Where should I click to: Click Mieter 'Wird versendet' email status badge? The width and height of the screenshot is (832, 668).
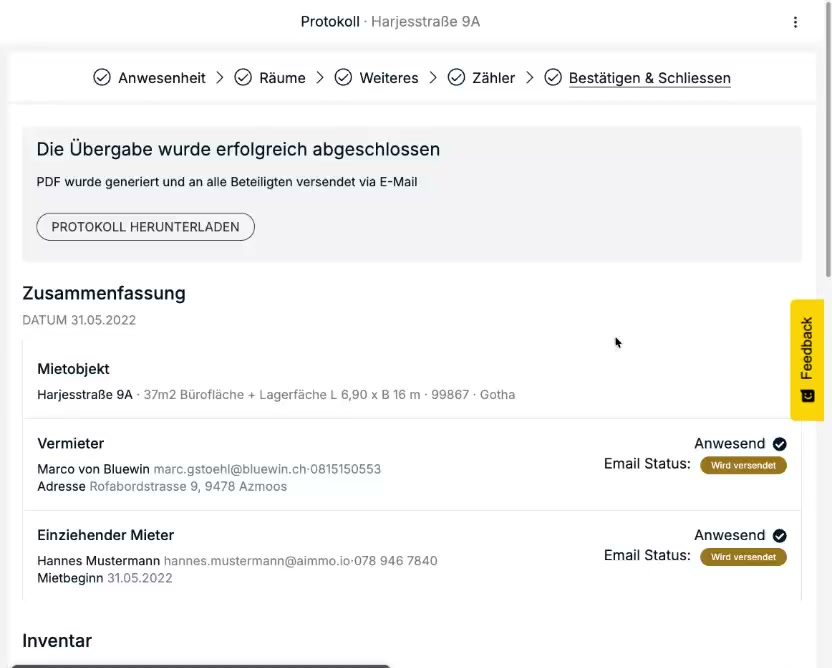[743, 557]
